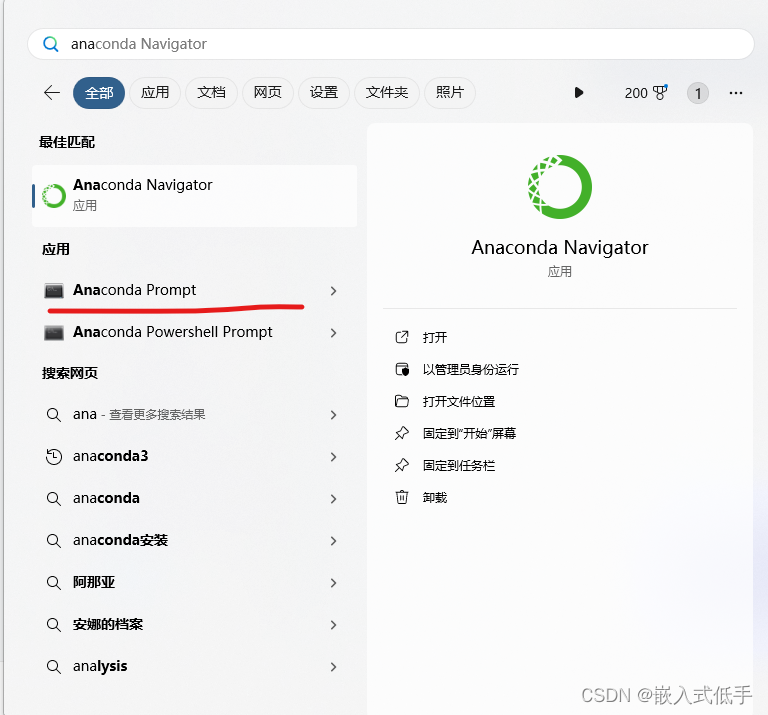
Task: Choose 固定到"开始"屏幕
Action: [469, 434]
